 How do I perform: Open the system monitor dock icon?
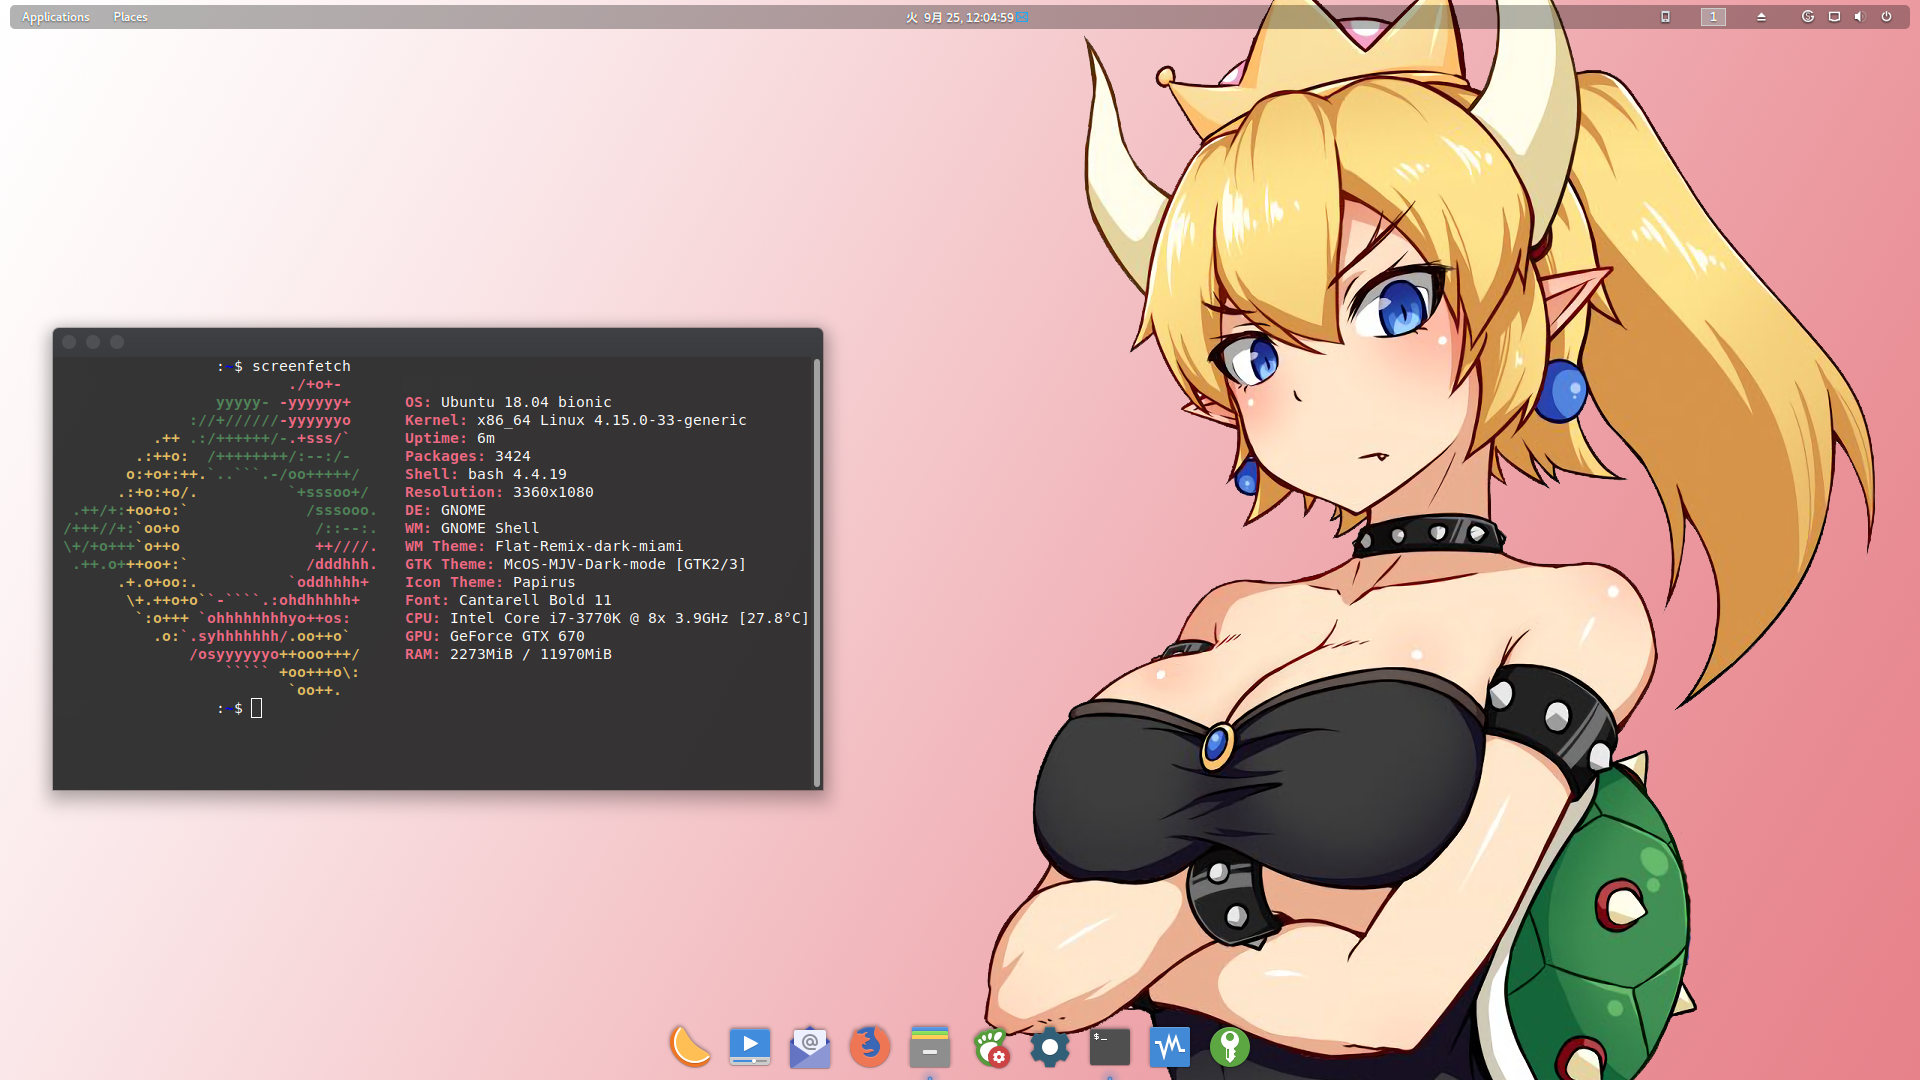click(1170, 1047)
